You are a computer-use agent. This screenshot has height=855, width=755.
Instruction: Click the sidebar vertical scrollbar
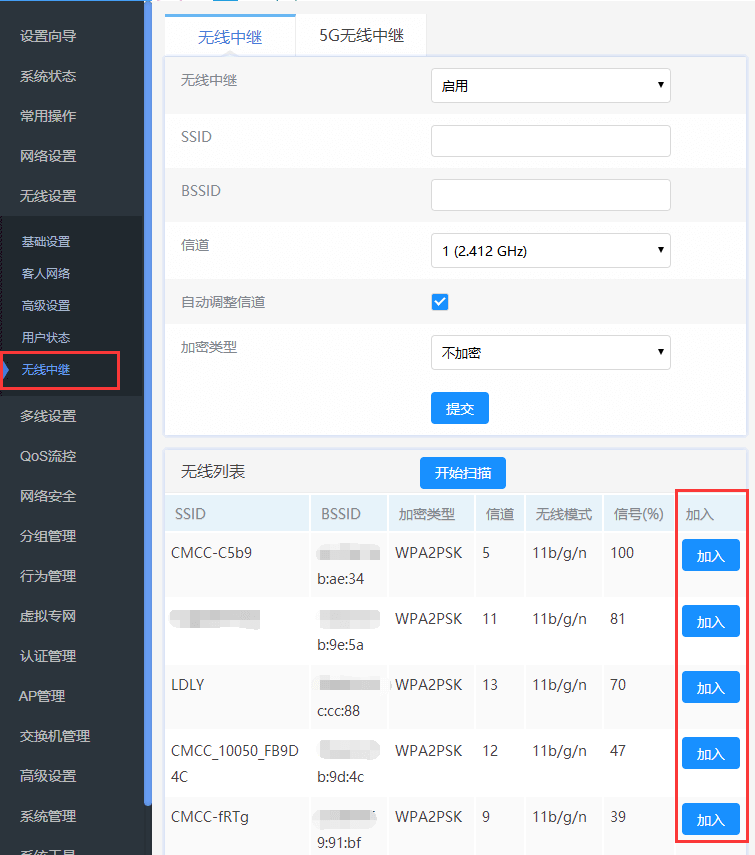tap(148, 400)
